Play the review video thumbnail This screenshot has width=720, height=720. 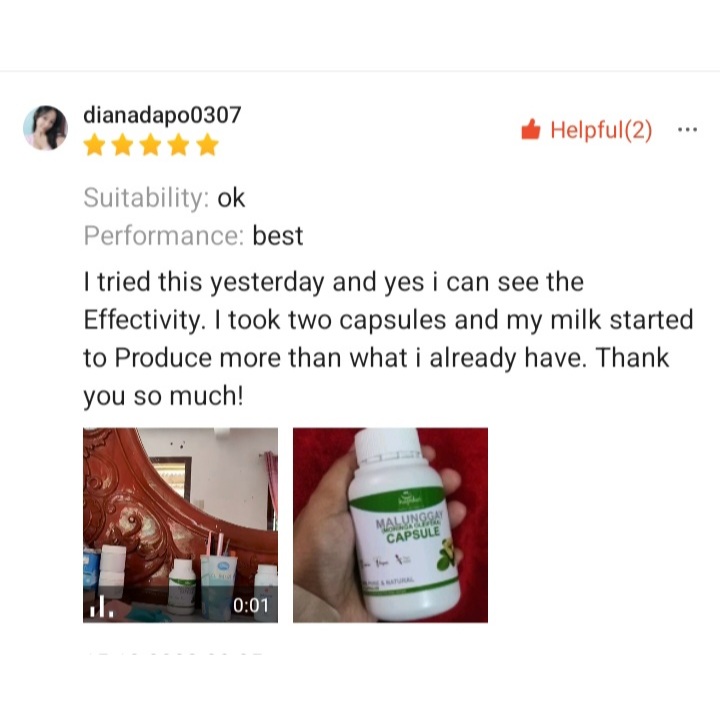point(180,525)
